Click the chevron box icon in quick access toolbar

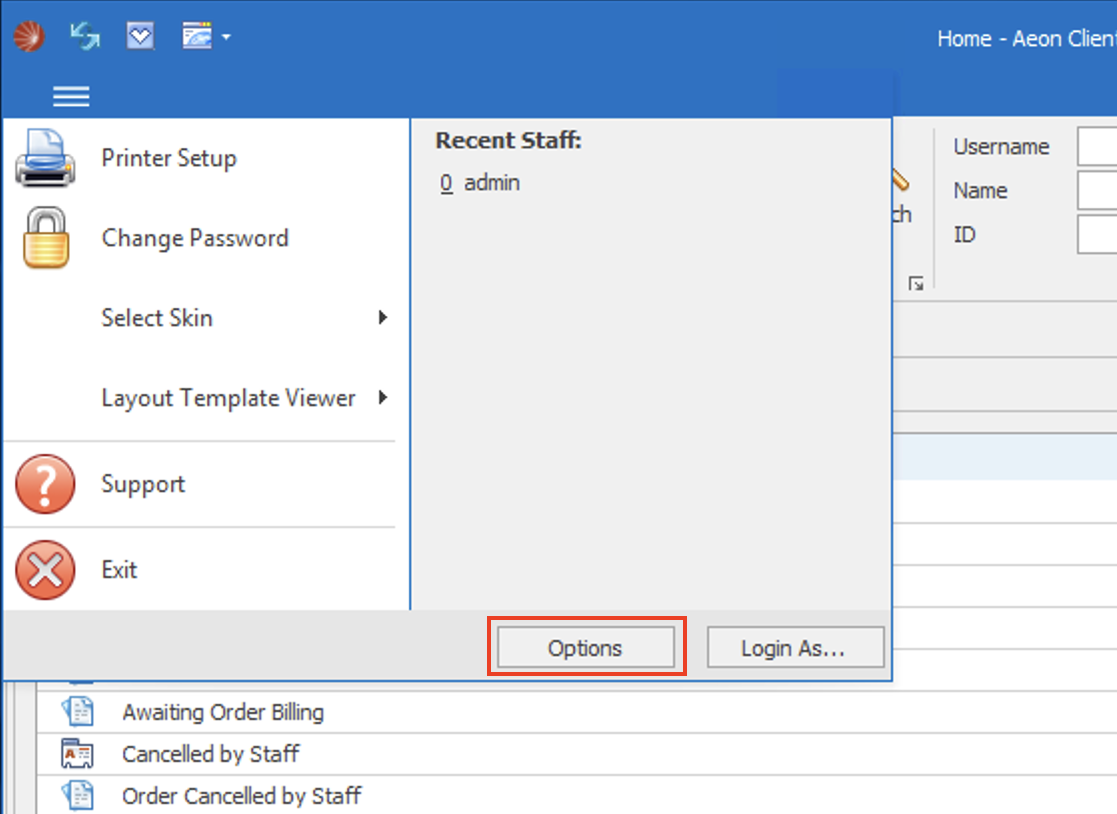coord(140,37)
